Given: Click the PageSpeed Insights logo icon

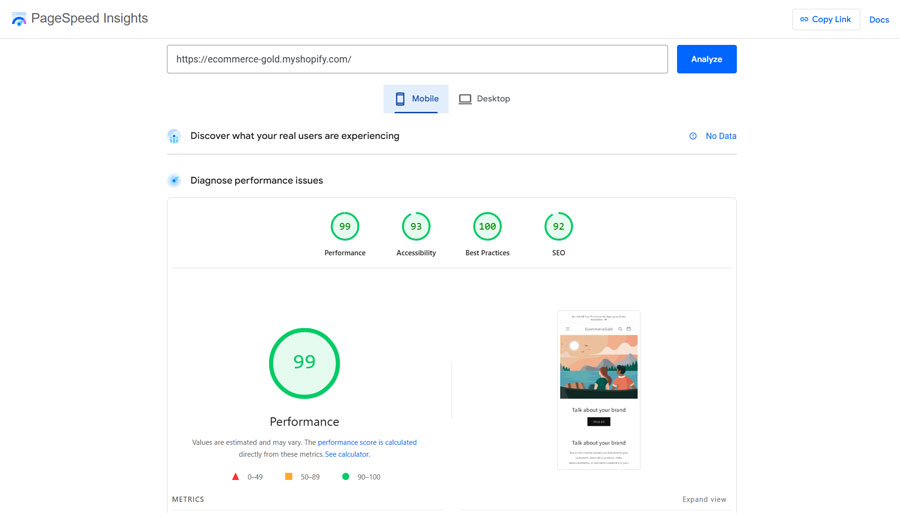Looking at the screenshot, I should click(19, 19).
